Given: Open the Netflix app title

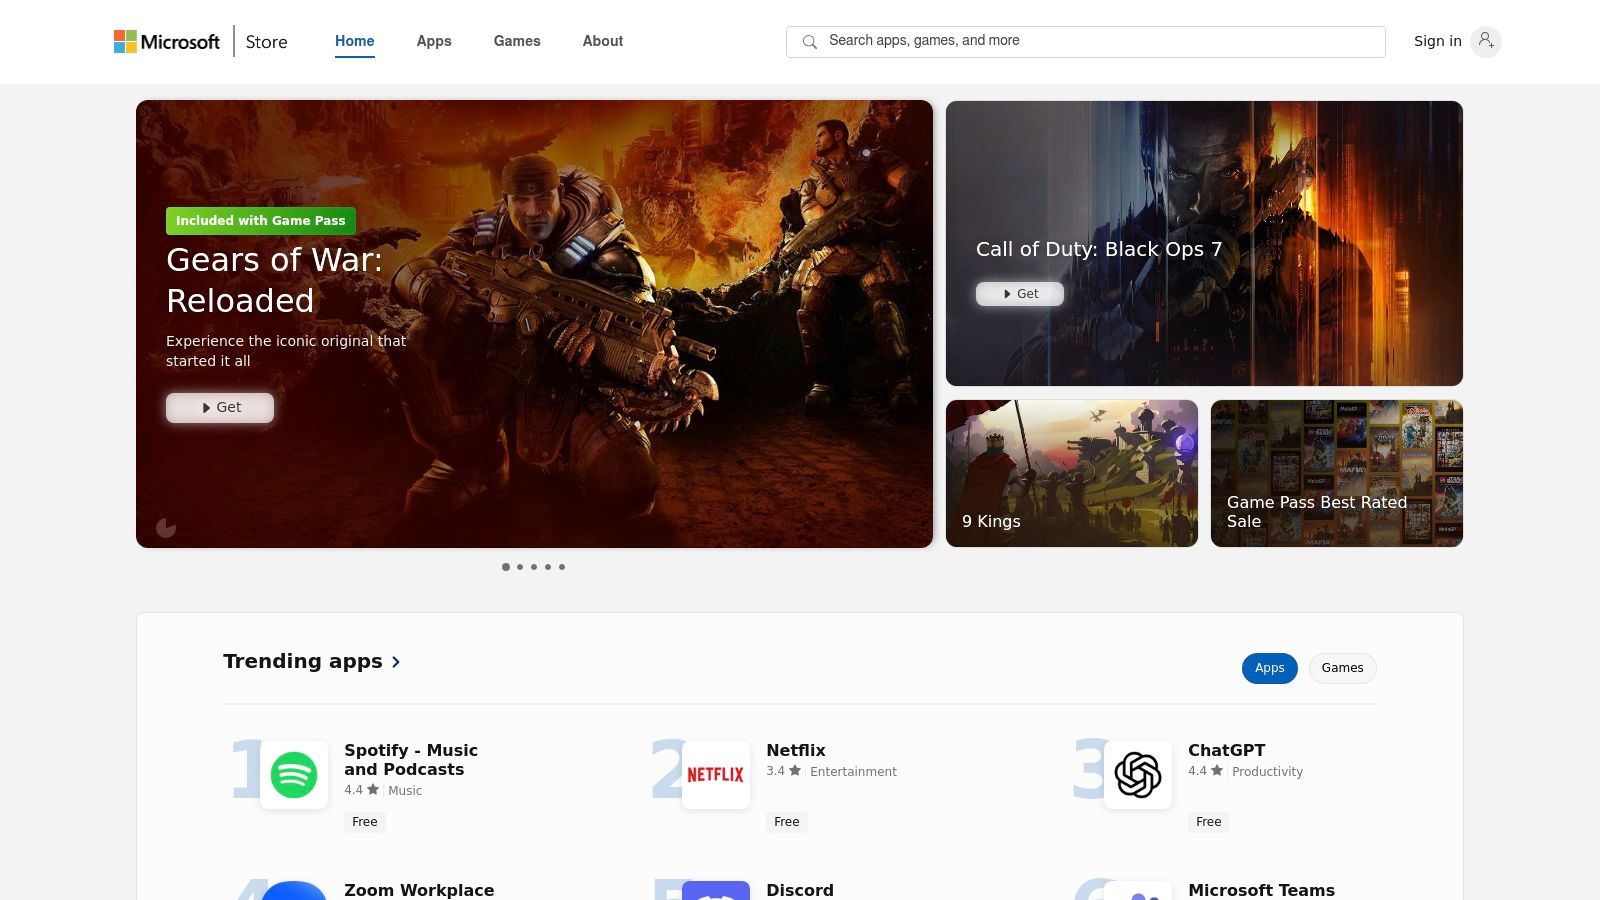Looking at the screenshot, I should click(796, 750).
